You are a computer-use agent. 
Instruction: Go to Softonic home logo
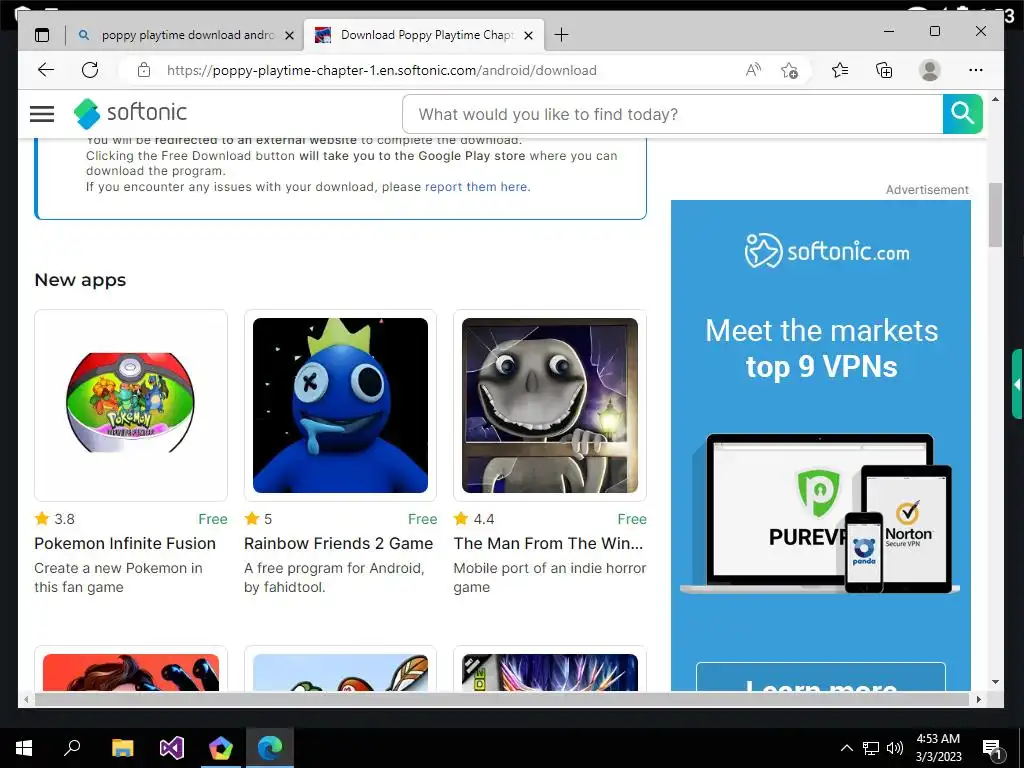point(131,113)
